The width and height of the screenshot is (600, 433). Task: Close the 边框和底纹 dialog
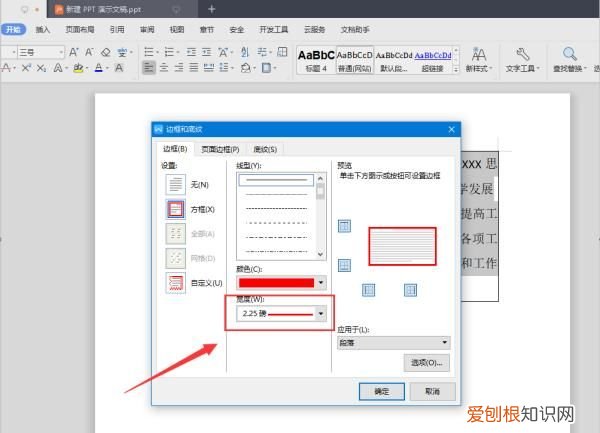(x=452, y=129)
